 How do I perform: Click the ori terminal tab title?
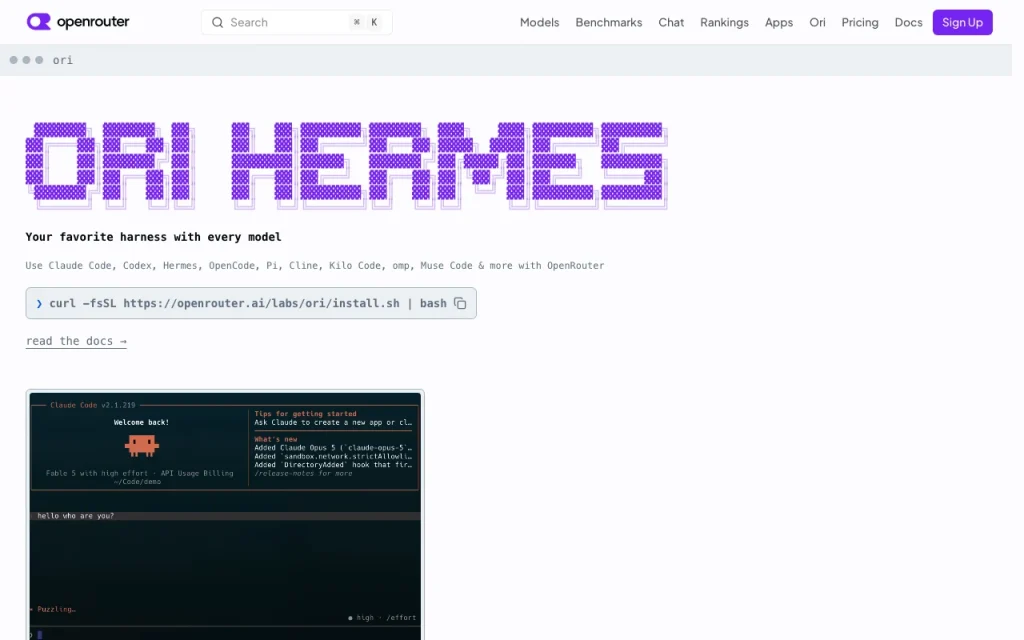click(63, 60)
